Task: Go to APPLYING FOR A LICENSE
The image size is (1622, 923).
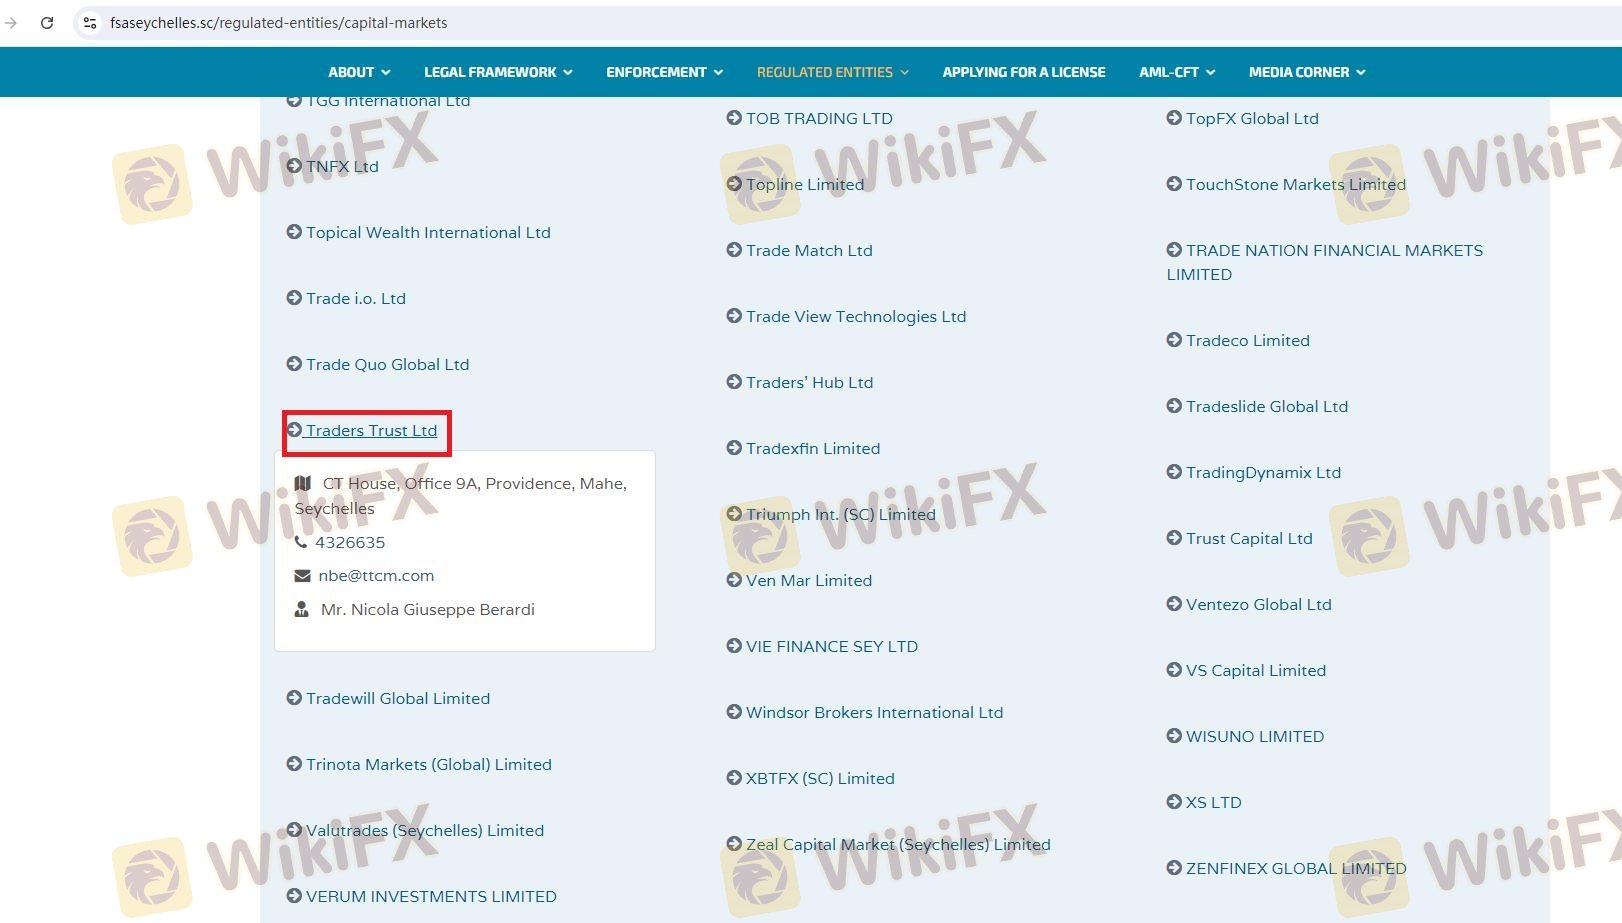Action: click(x=1024, y=72)
